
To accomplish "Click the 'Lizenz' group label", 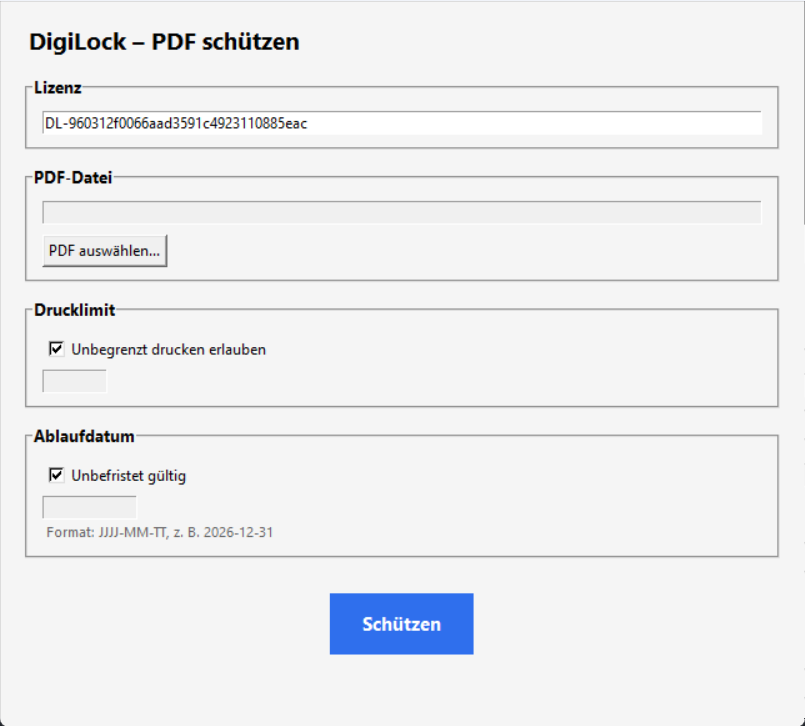I will point(58,88).
